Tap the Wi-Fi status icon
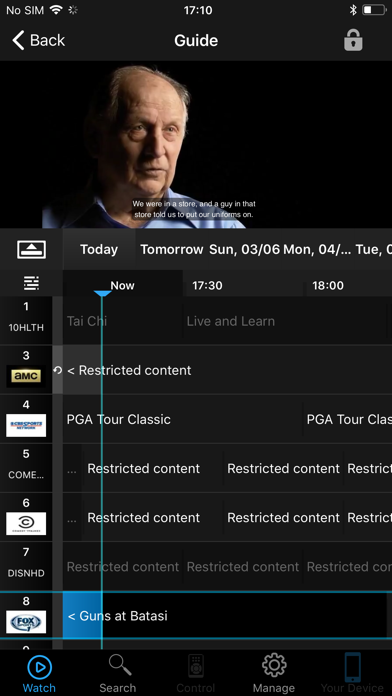This screenshot has height=696, width=392. click(56, 10)
